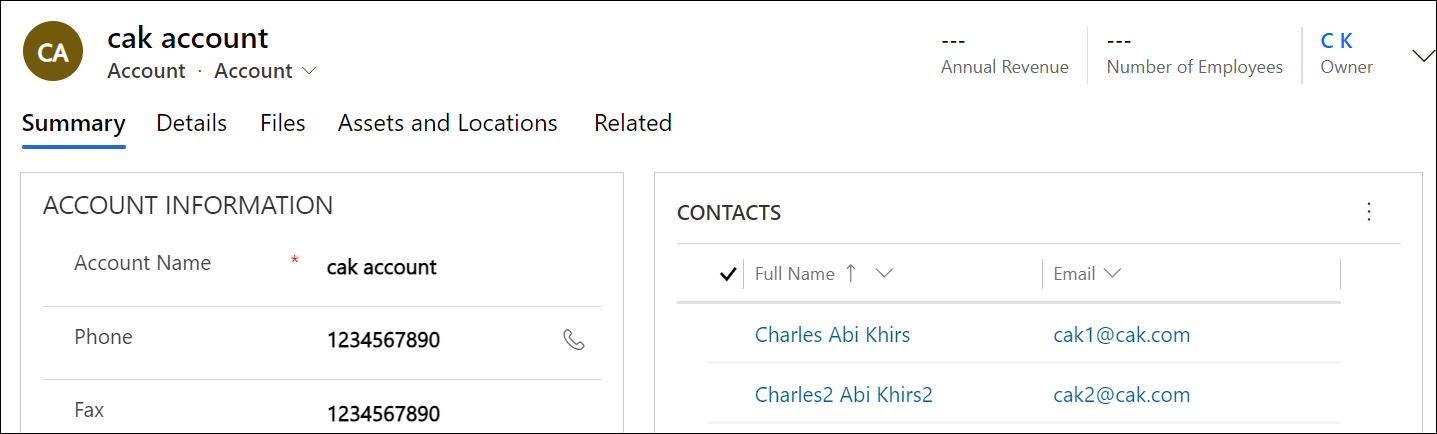Click the cak1@cak.com email link

tap(1121, 335)
